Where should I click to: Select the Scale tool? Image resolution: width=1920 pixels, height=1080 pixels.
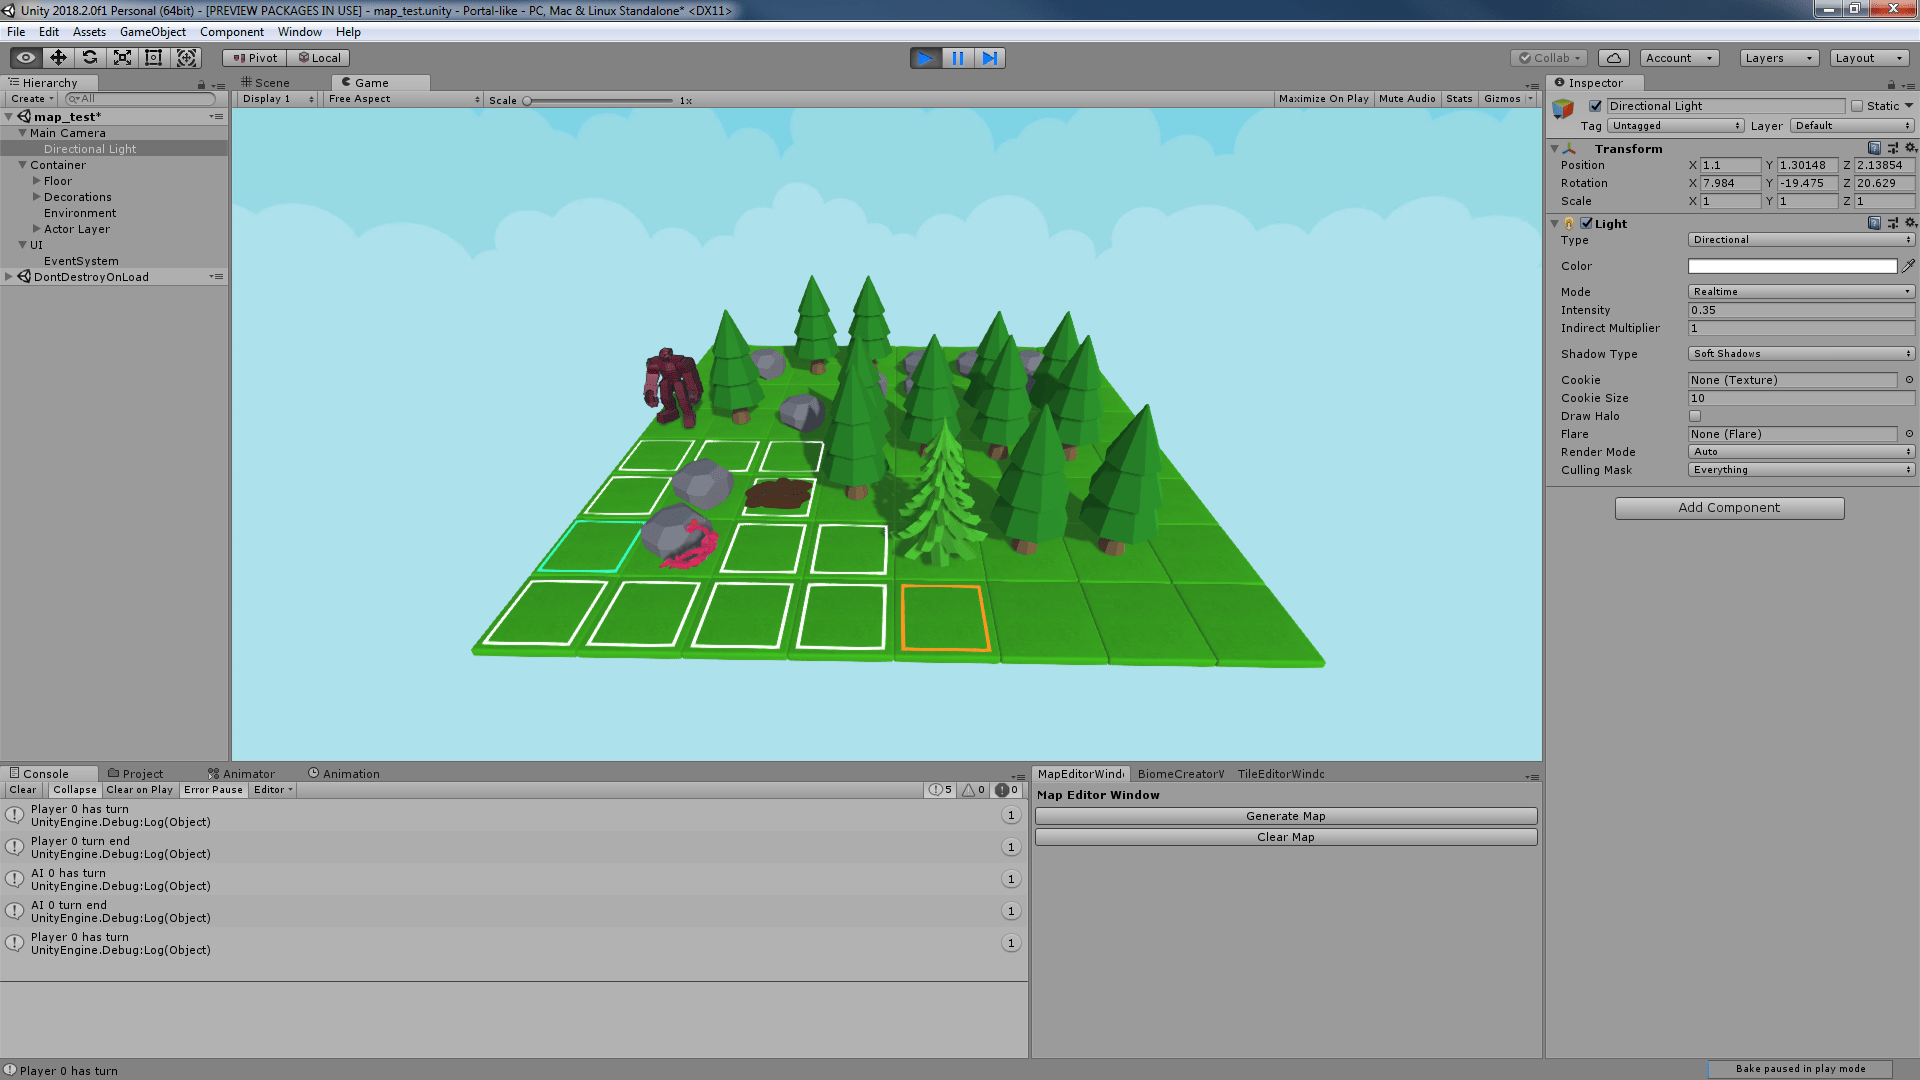pos(121,57)
